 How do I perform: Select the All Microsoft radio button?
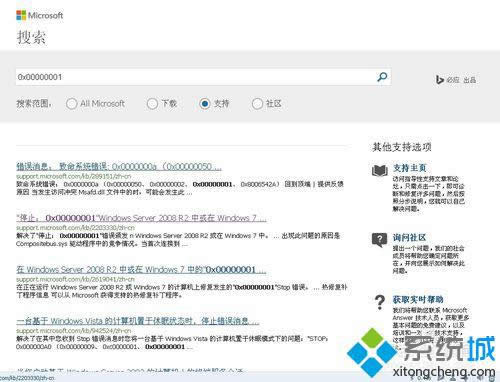(x=71, y=104)
